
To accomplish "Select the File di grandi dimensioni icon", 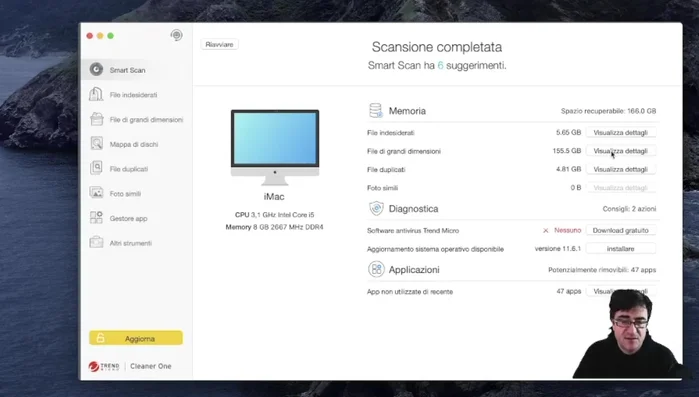I will point(96,119).
